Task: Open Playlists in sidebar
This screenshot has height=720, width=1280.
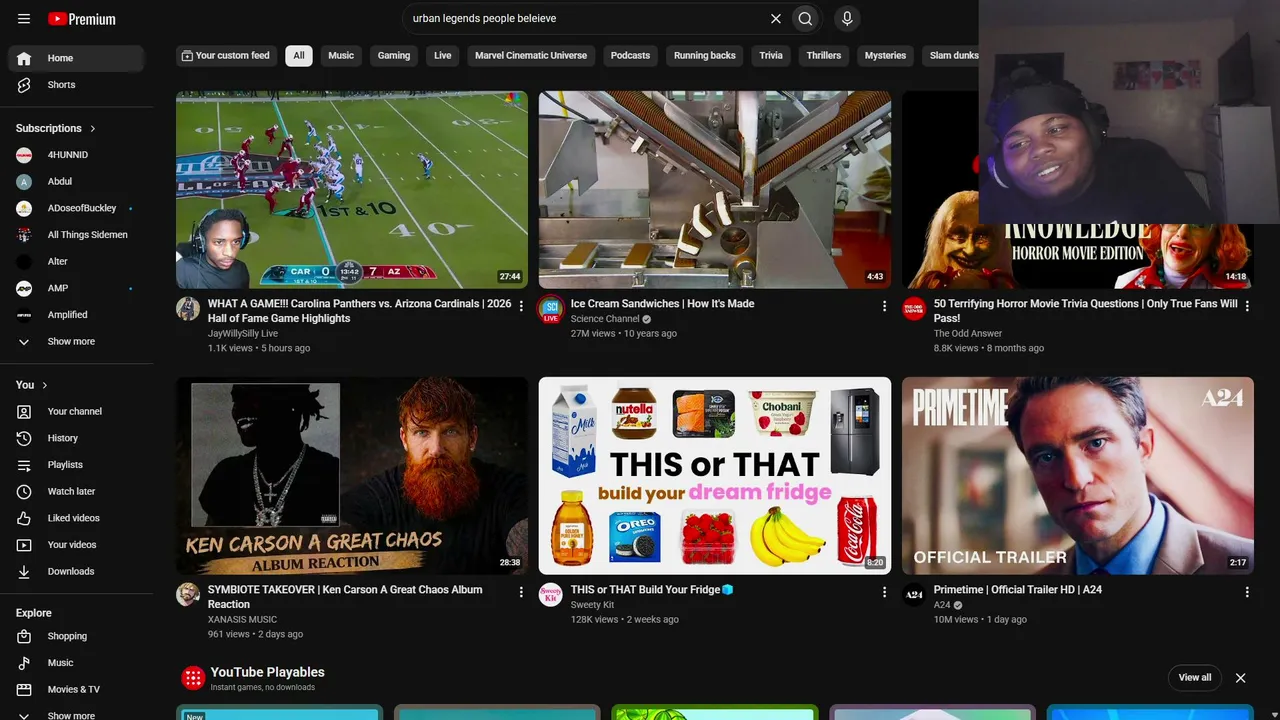Action: point(76,465)
